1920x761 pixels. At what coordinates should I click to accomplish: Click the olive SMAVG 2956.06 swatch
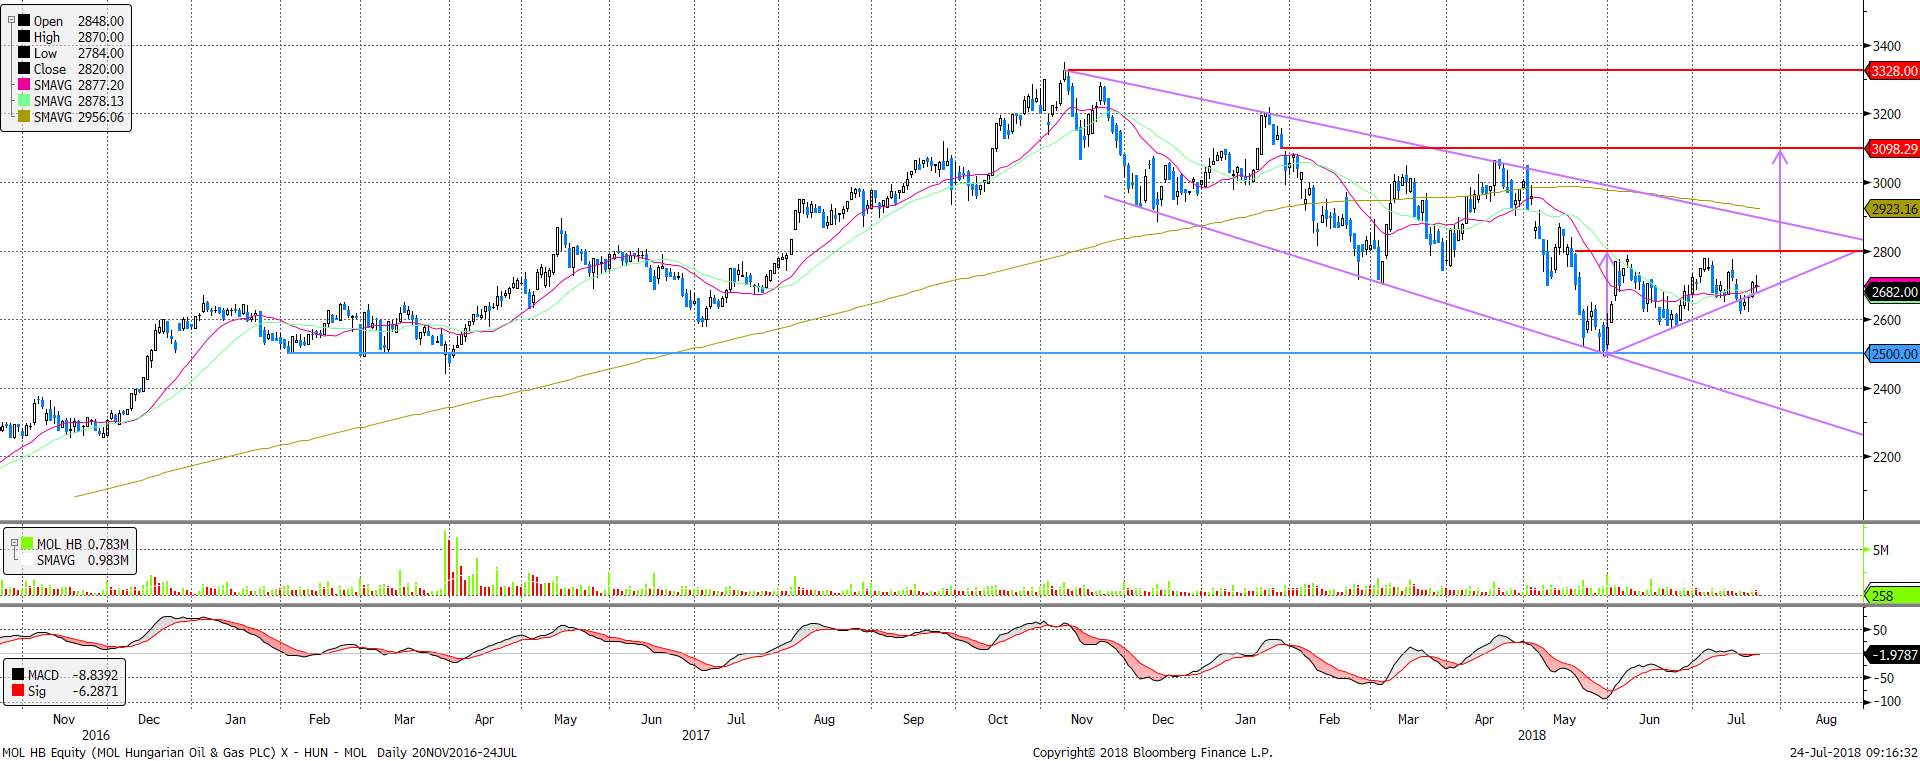click(24, 116)
